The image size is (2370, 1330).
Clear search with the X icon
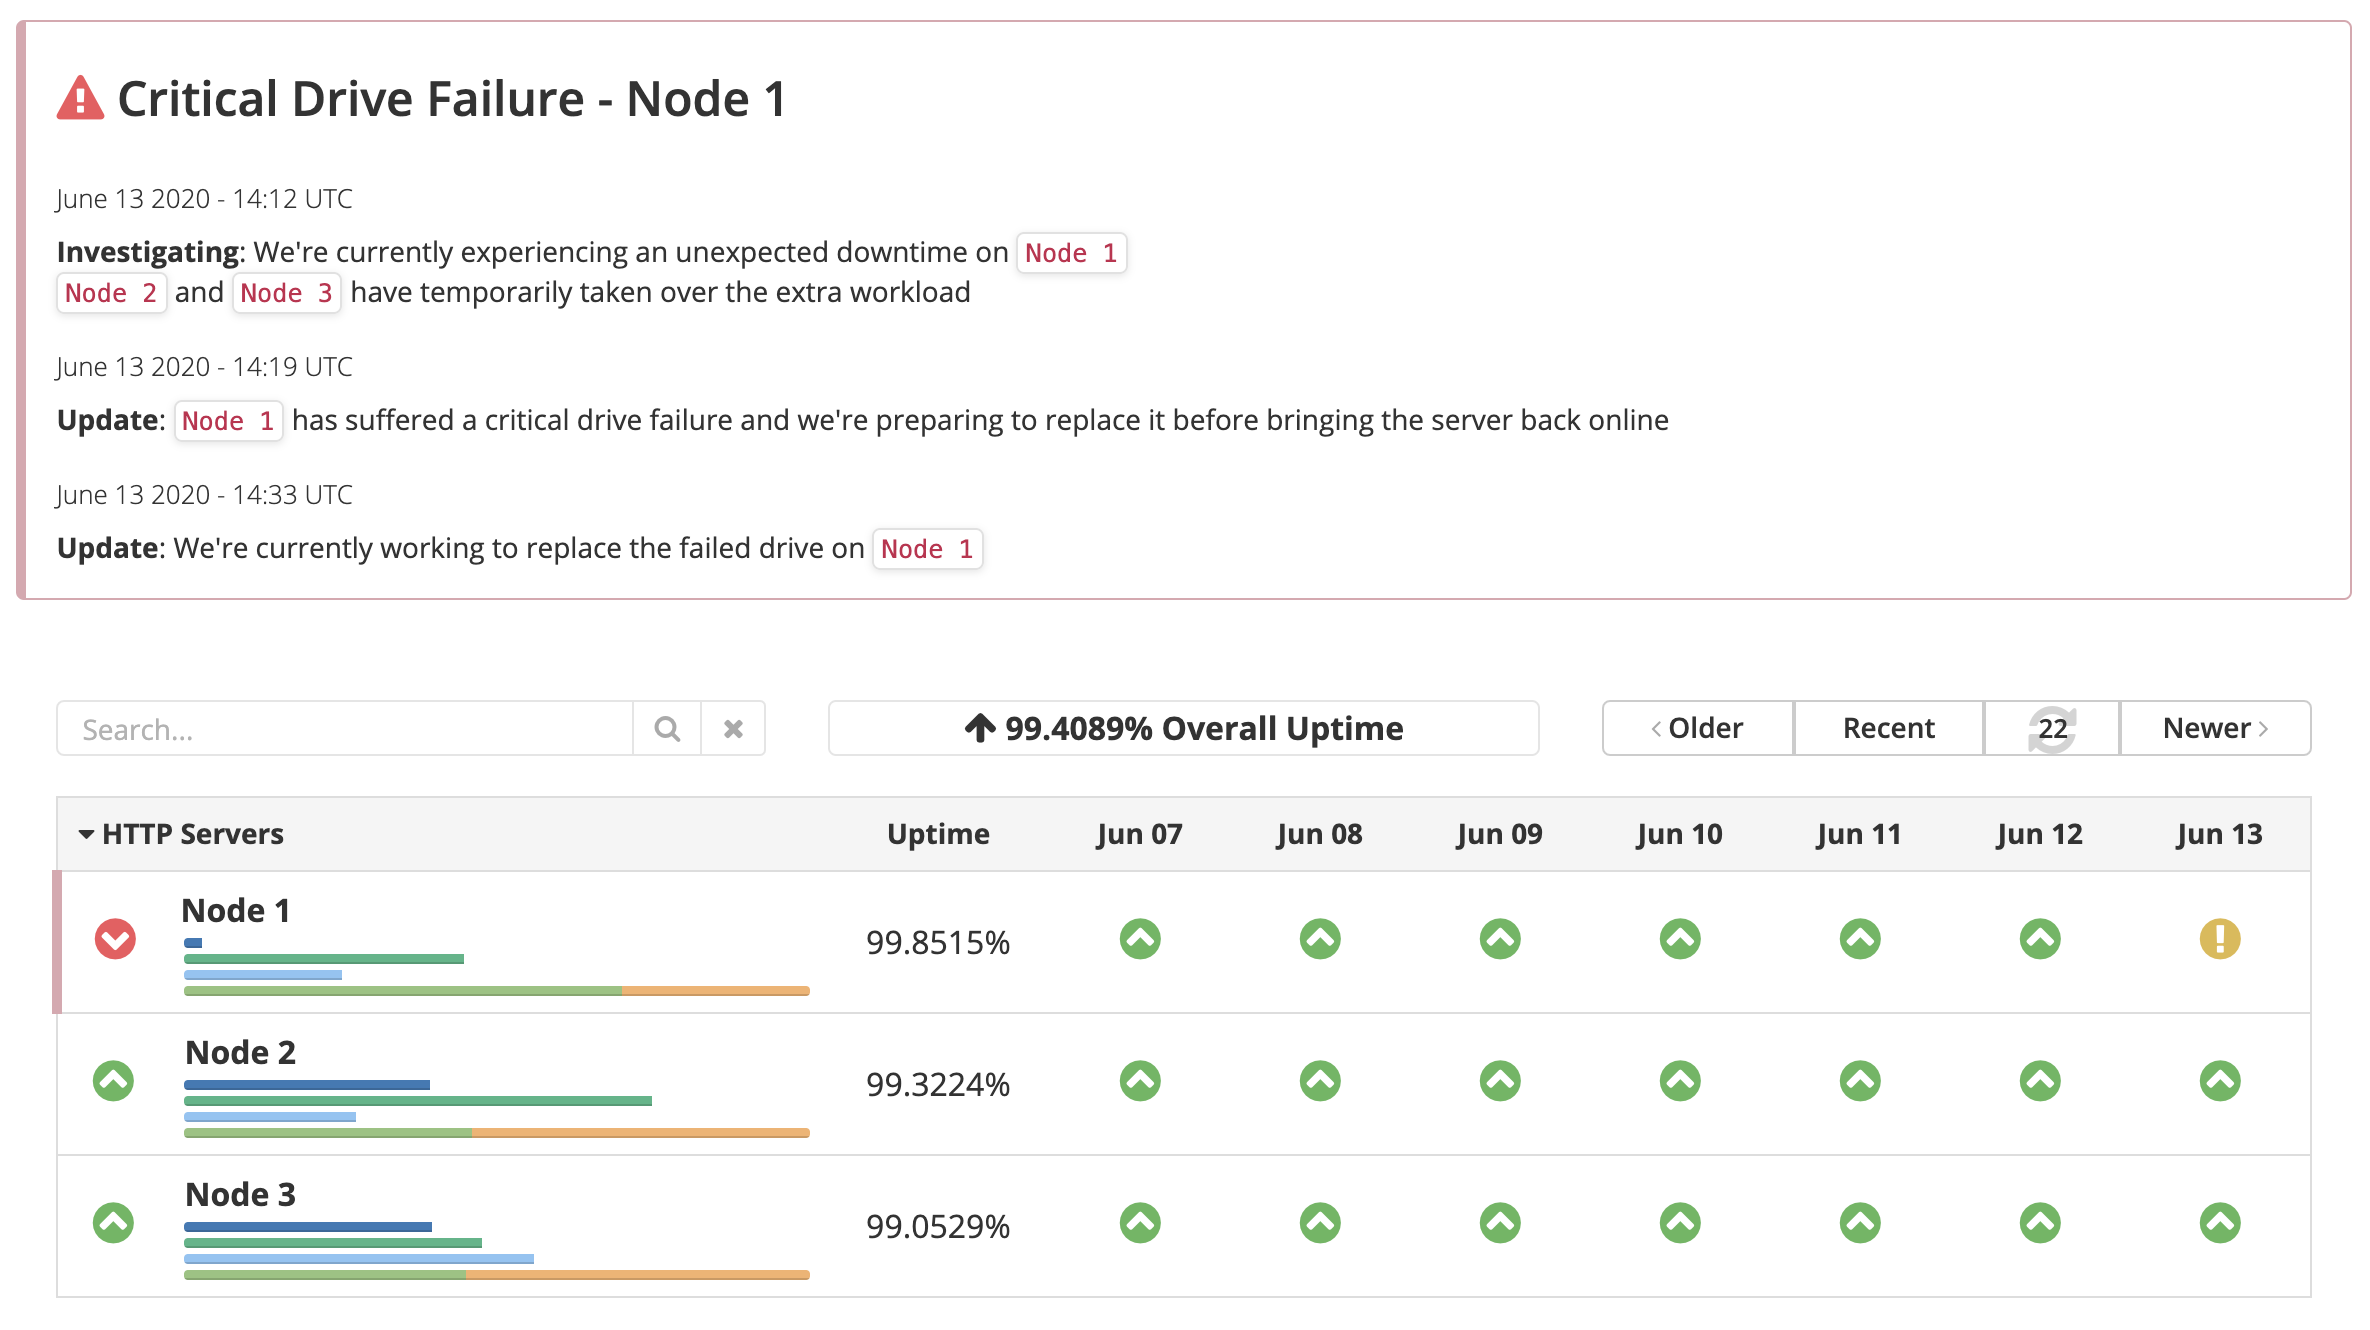(x=733, y=729)
